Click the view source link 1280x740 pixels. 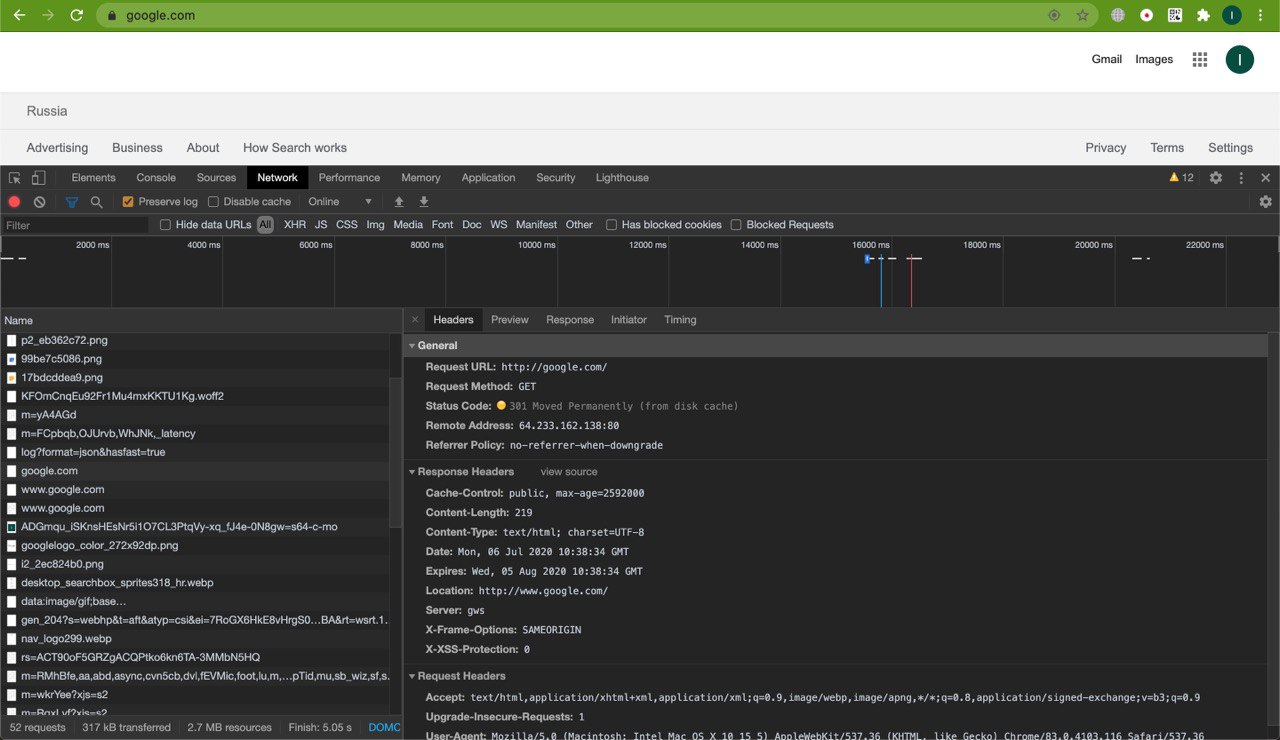(x=569, y=472)
